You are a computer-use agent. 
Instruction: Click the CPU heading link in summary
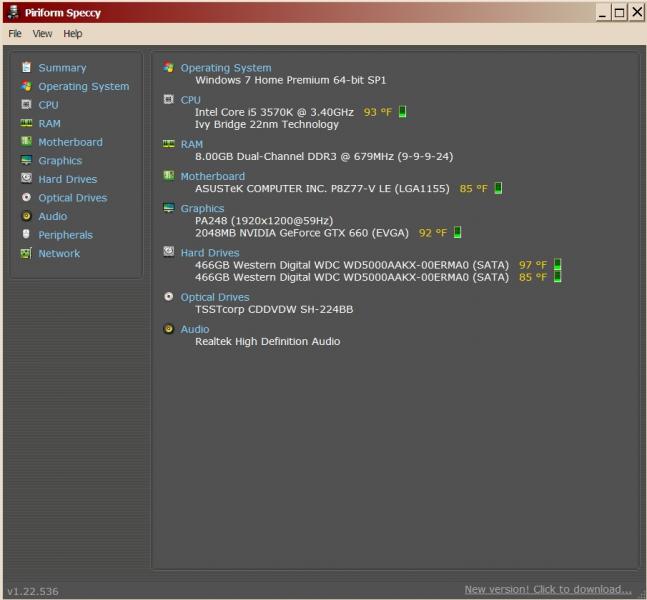(x=191, y=100)
